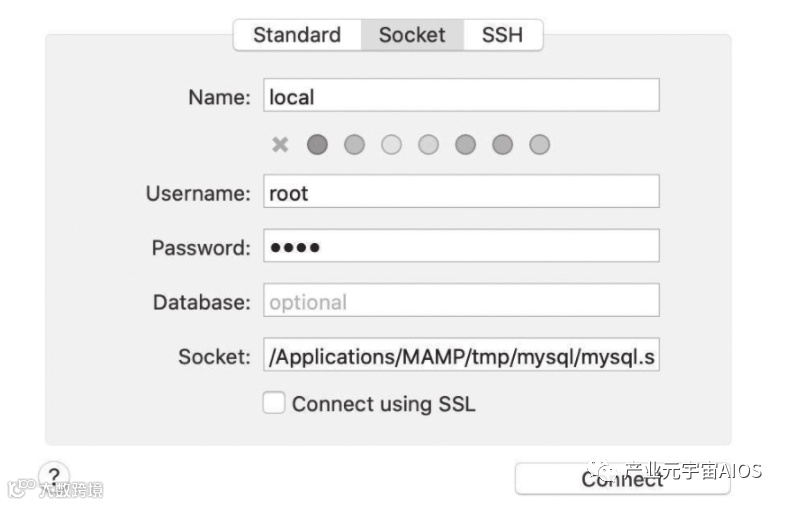The image size is (787, 505).
Task: Enable Connect using SSL checkbox
Action: (273, 403)
